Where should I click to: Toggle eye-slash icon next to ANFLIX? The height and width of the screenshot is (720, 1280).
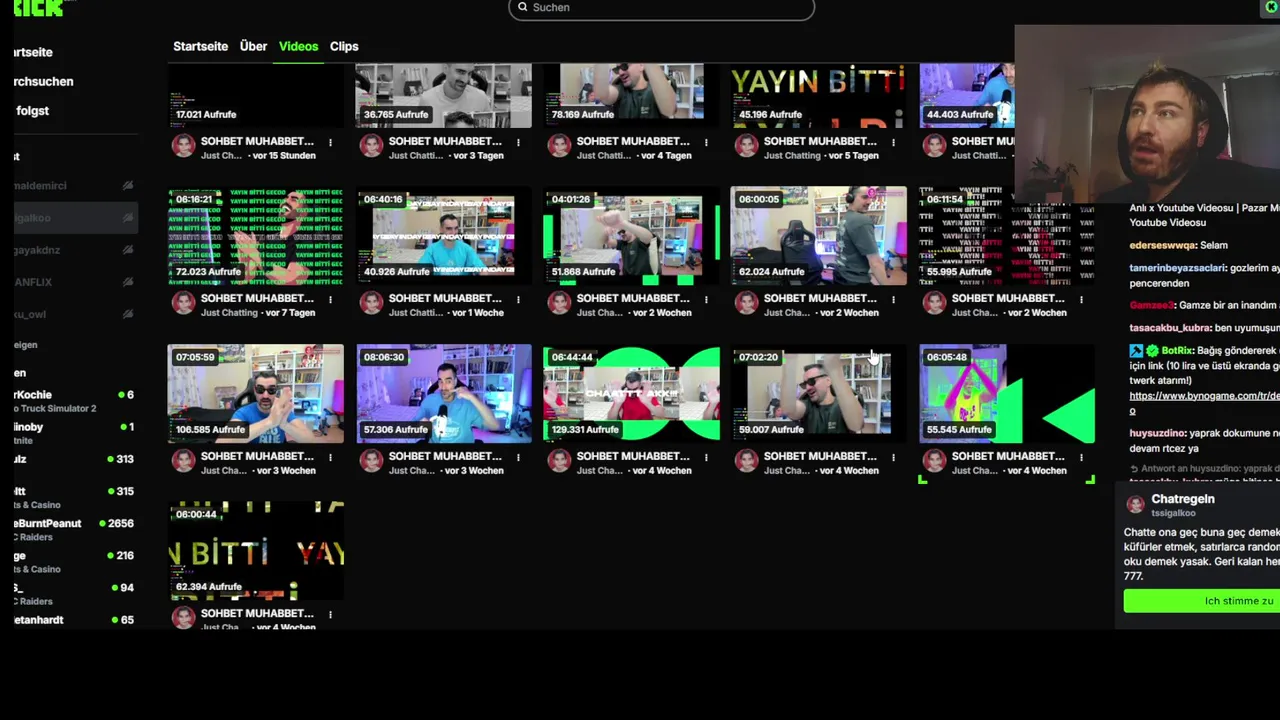point(128,282)
